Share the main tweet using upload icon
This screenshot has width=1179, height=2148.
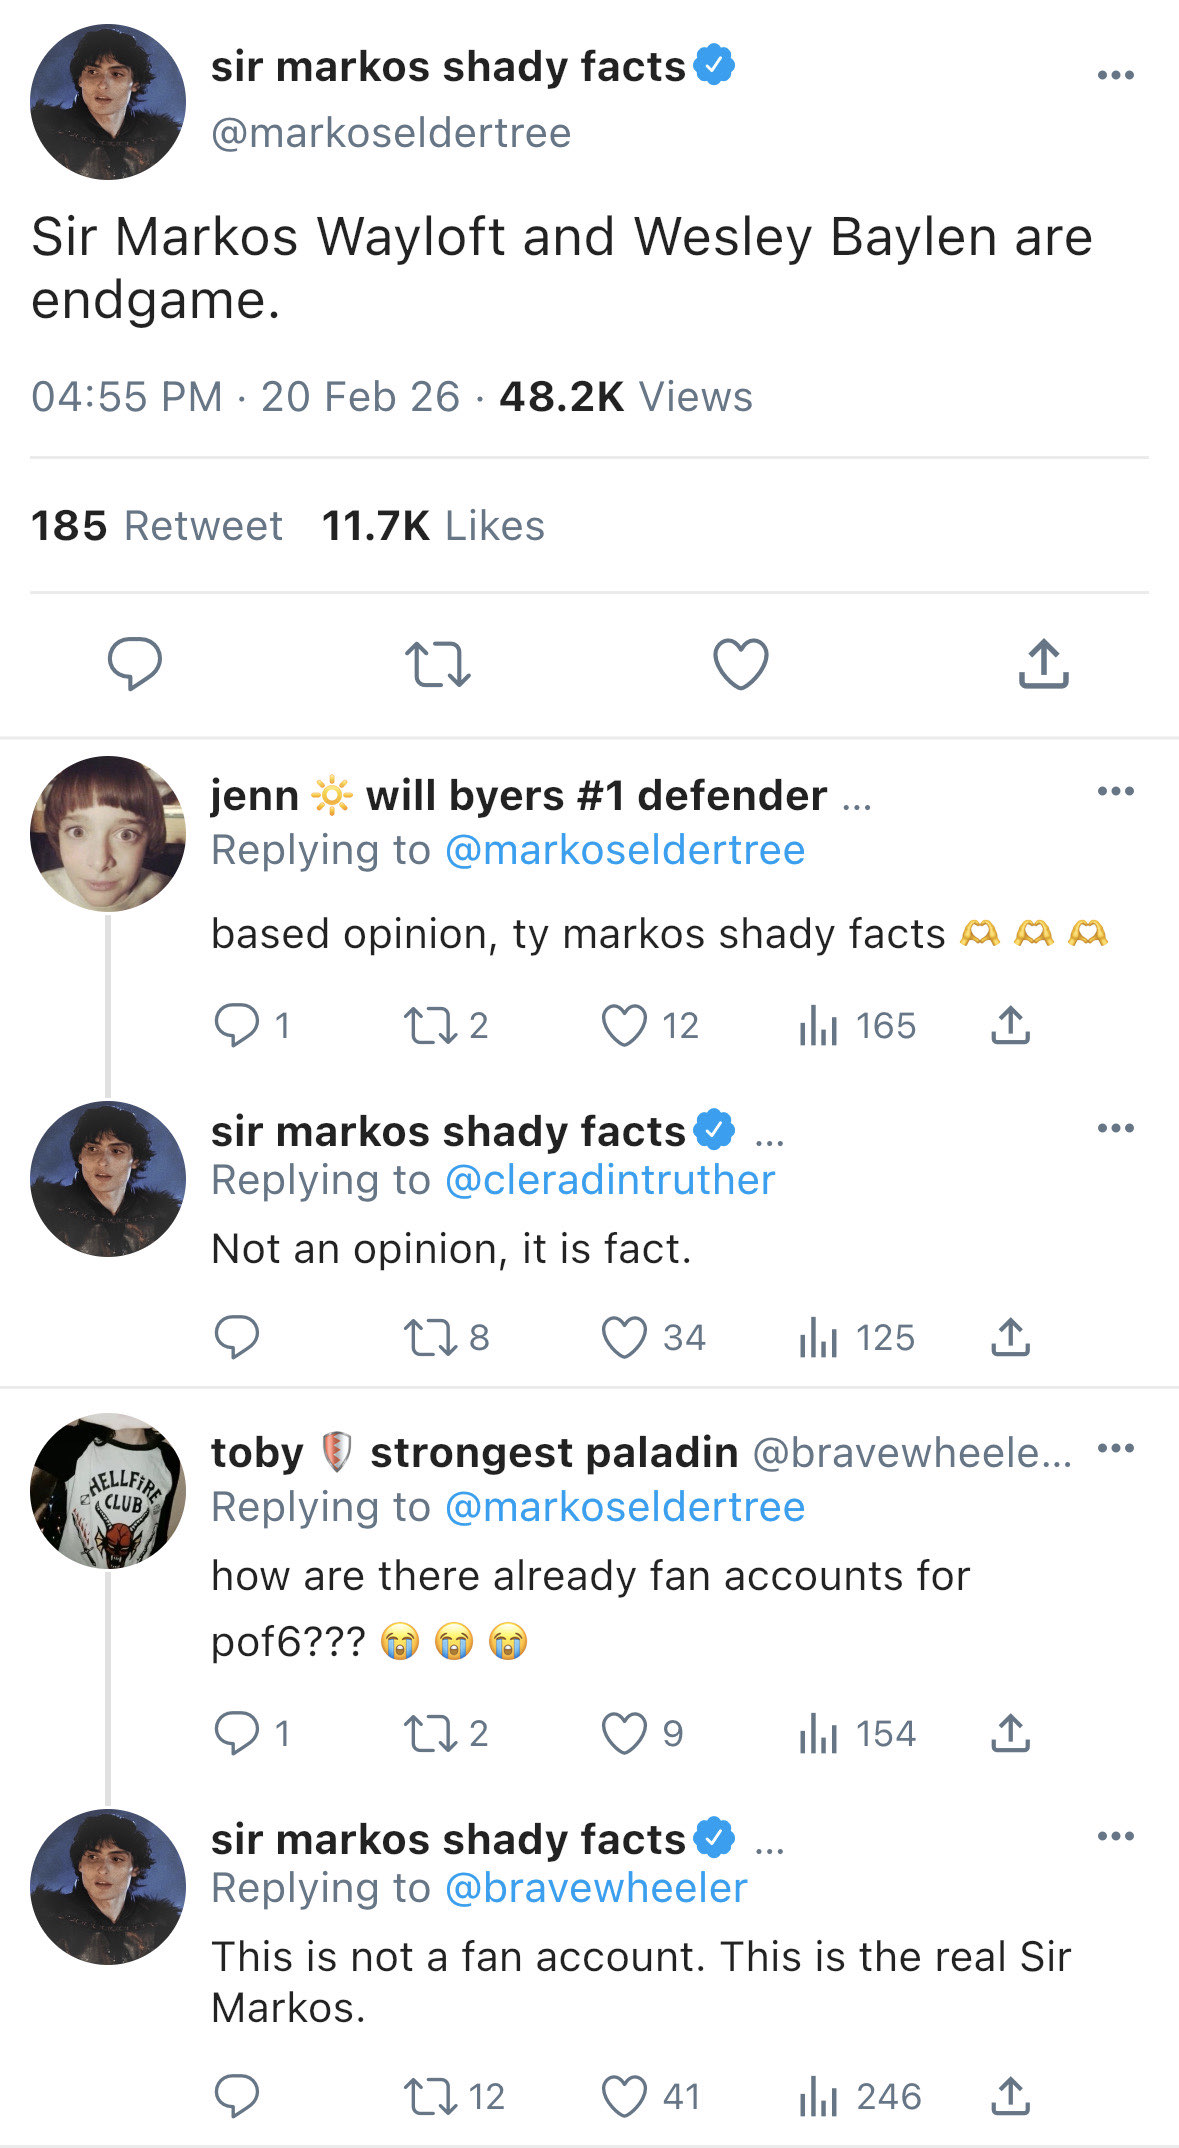tap(1043, 664)
